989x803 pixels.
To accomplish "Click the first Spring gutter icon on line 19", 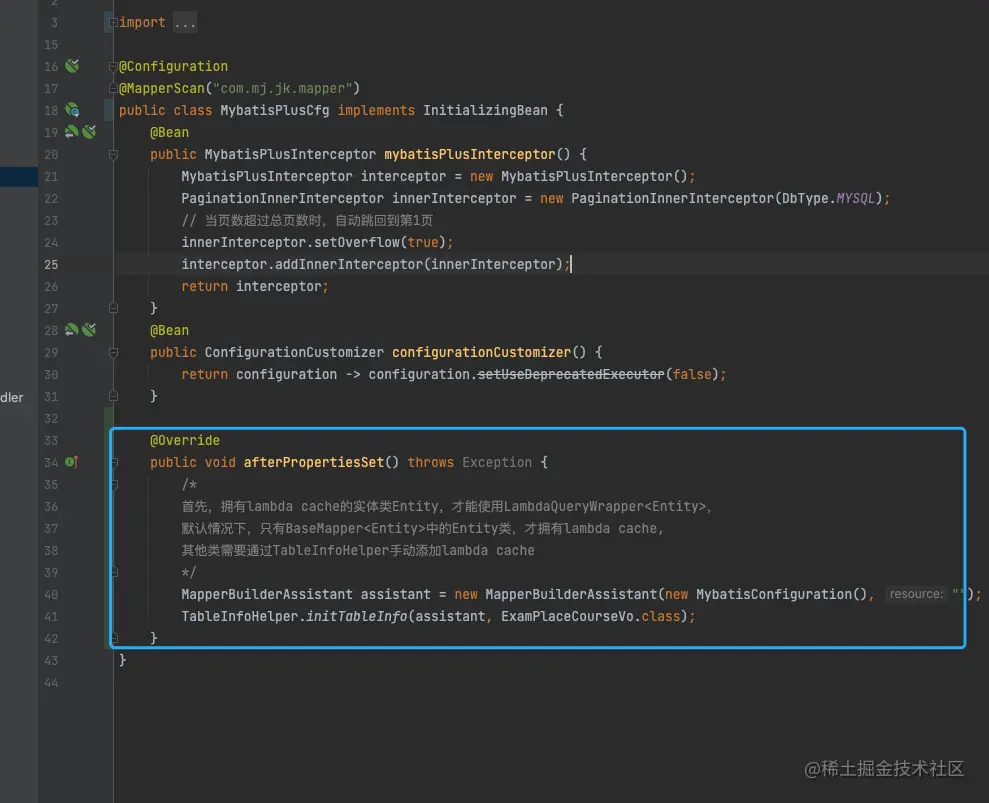I will tap(71, 132).
